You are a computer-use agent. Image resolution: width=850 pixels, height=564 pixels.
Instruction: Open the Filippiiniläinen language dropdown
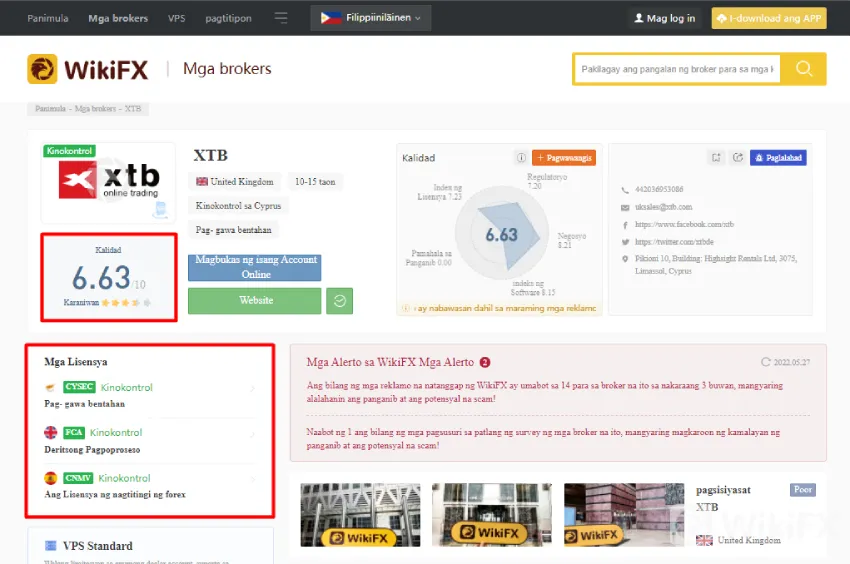pos(371,18)
